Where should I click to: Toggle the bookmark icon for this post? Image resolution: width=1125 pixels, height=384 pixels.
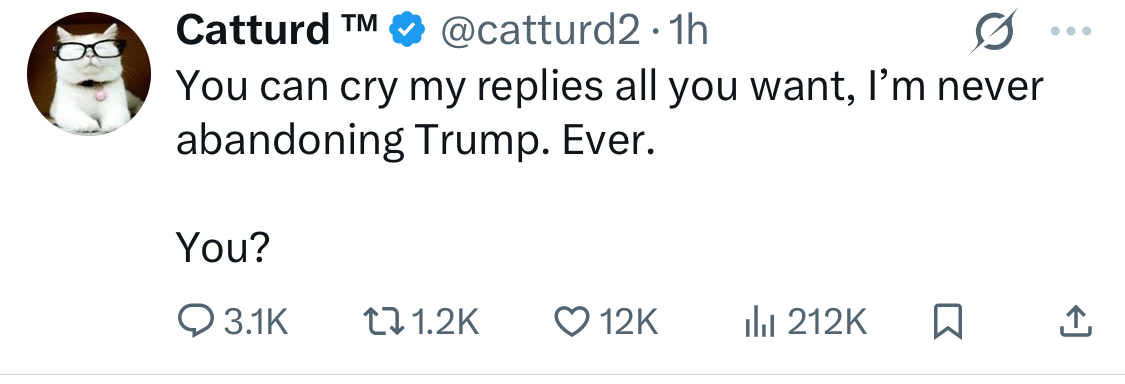pos(947,321)
